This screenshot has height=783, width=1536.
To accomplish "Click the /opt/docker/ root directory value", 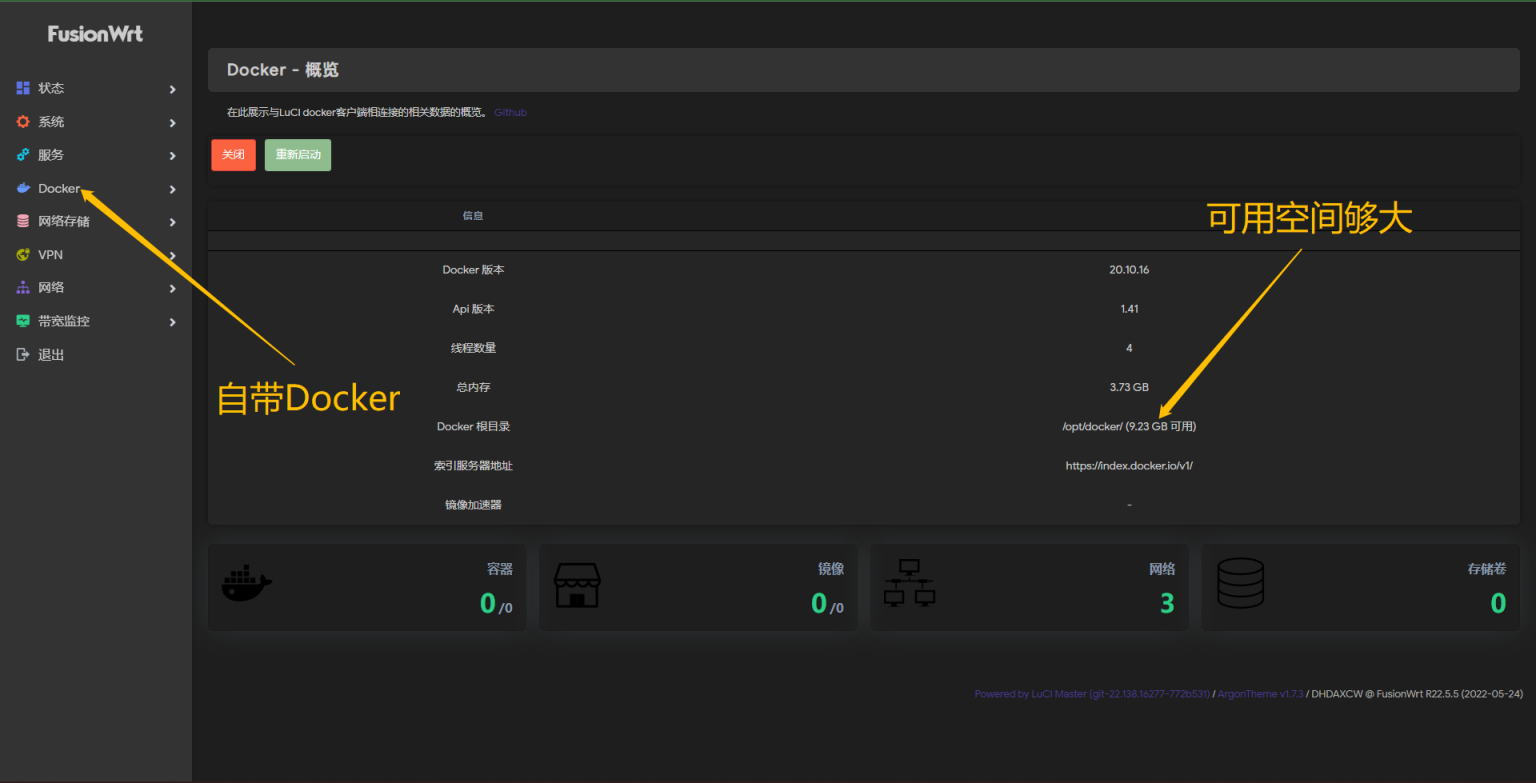I will click(x=1129, y=426).
